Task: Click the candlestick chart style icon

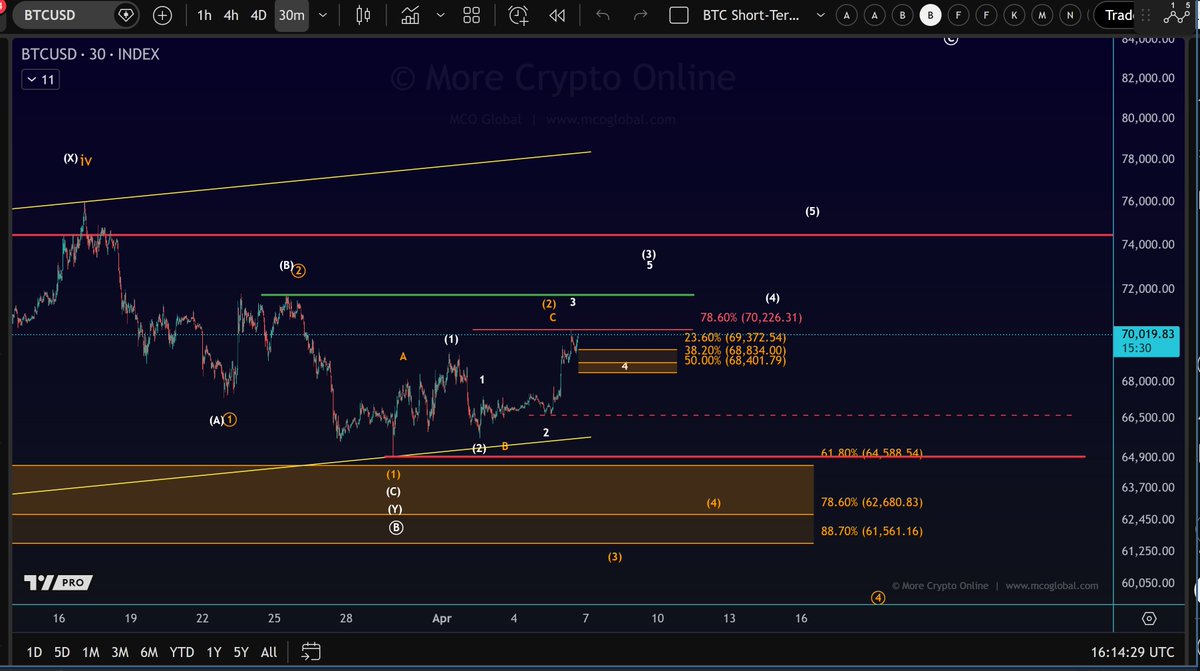Action: (x=363, y=15)
